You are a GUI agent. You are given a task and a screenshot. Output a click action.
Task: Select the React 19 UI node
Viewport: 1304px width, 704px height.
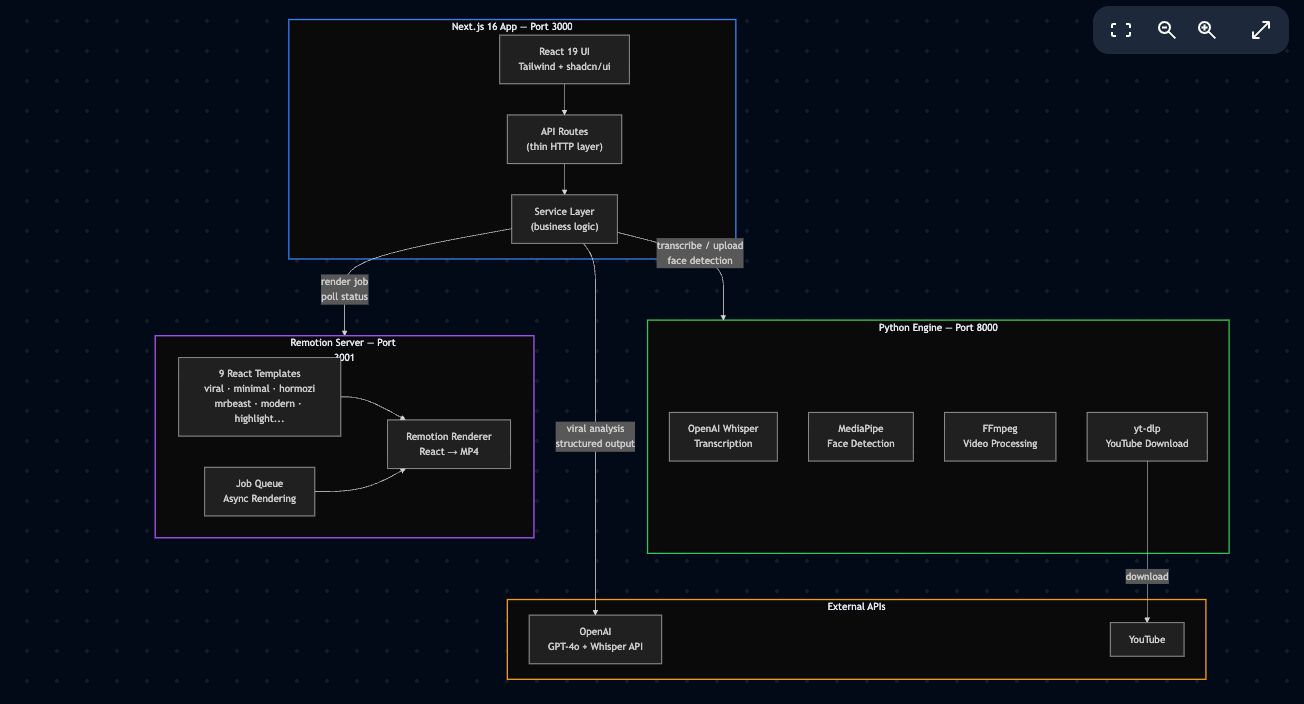564,59
